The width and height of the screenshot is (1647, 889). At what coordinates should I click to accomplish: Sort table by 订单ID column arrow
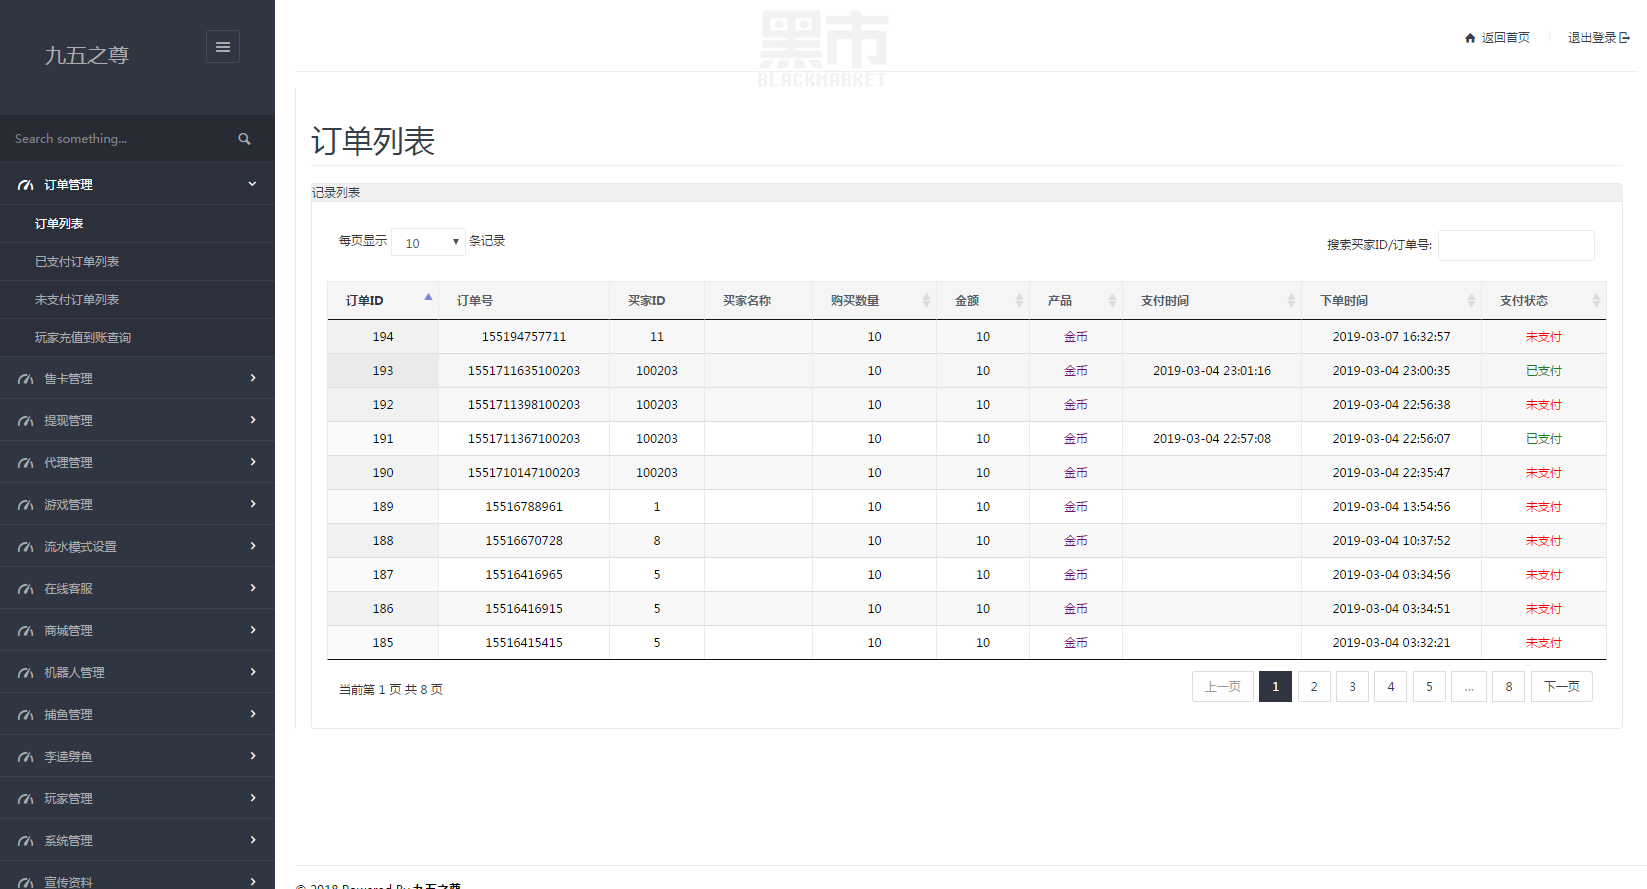[x=428, y=297]
